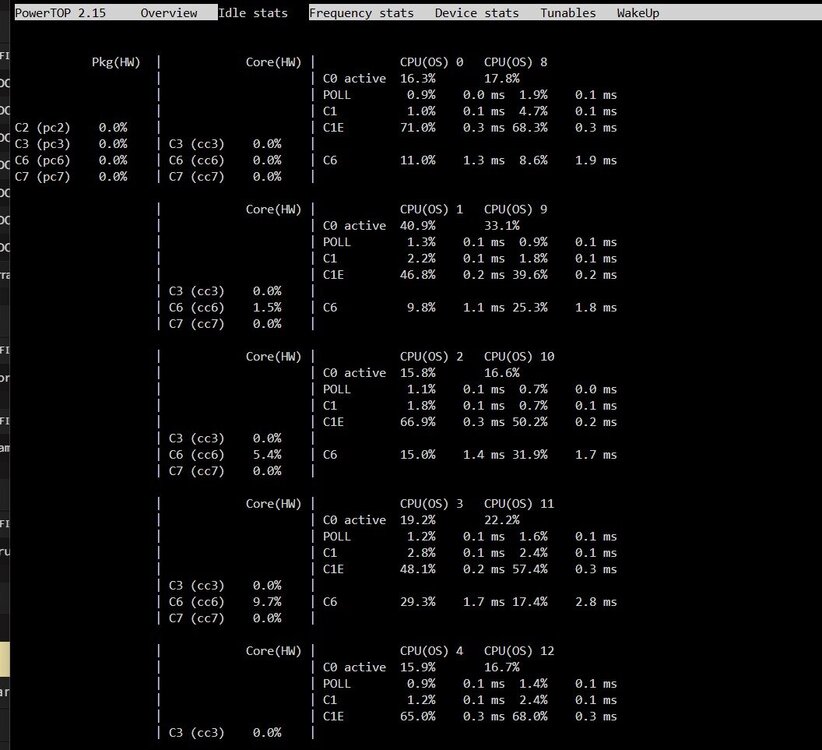Click the 71.0% C1E value for CPU 0
Screen dimensions: 822x750
pos(418,127)
